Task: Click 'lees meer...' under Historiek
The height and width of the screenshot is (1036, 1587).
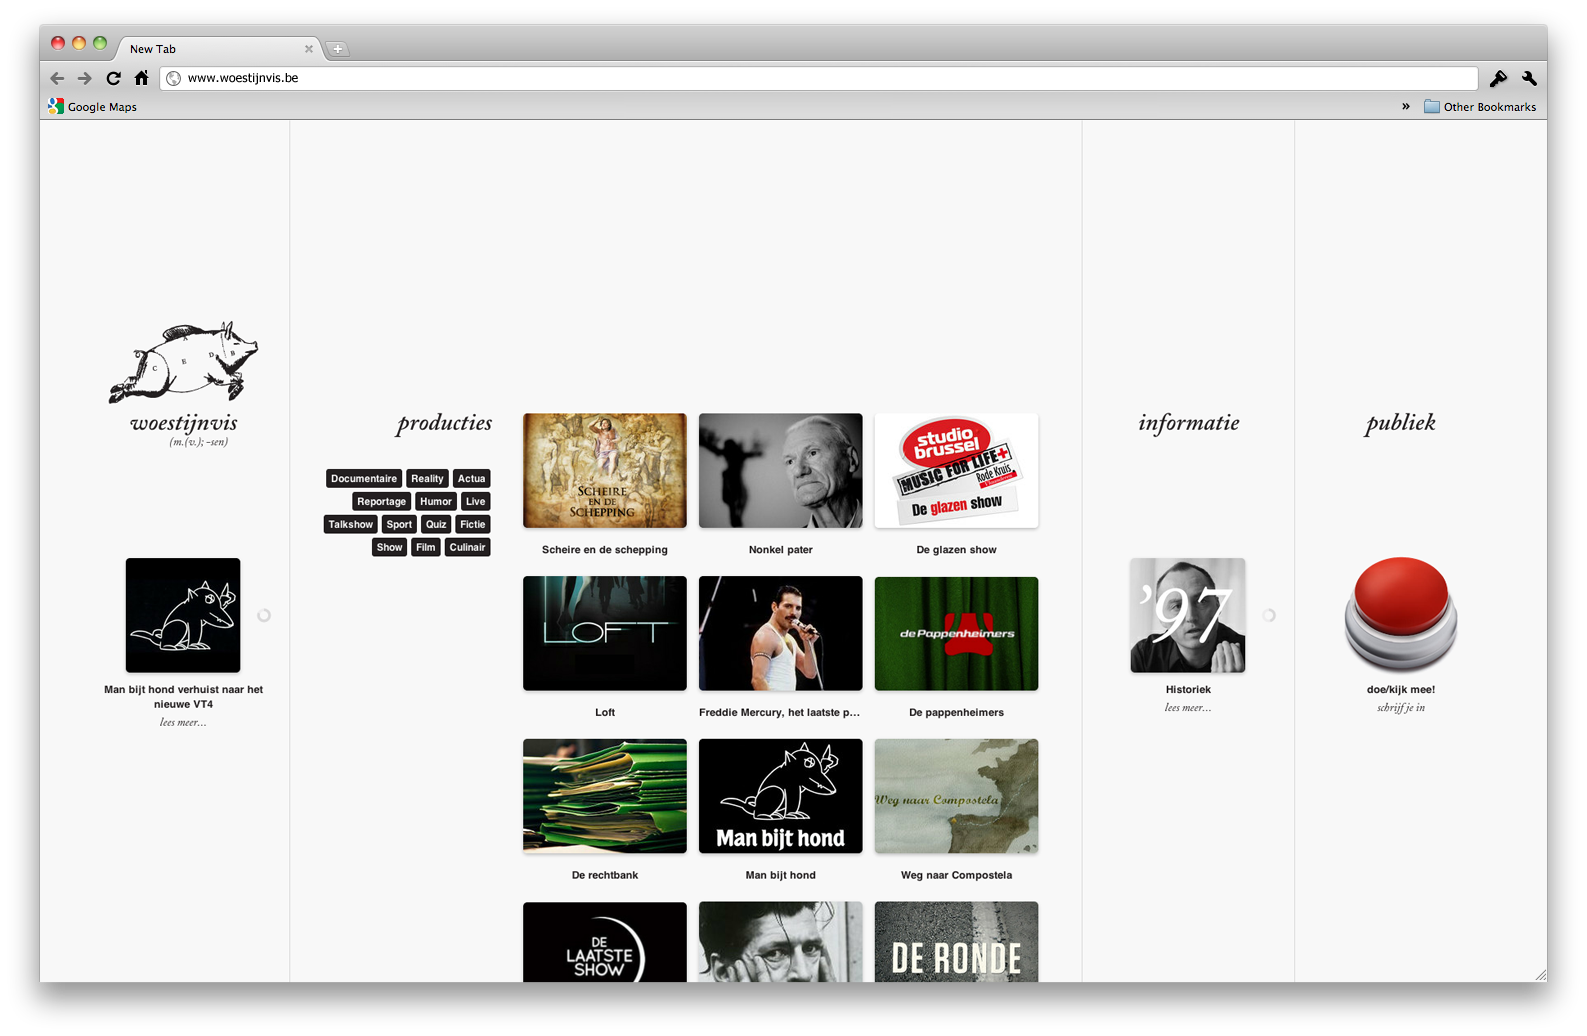Action: click(x=1188, y=708)
